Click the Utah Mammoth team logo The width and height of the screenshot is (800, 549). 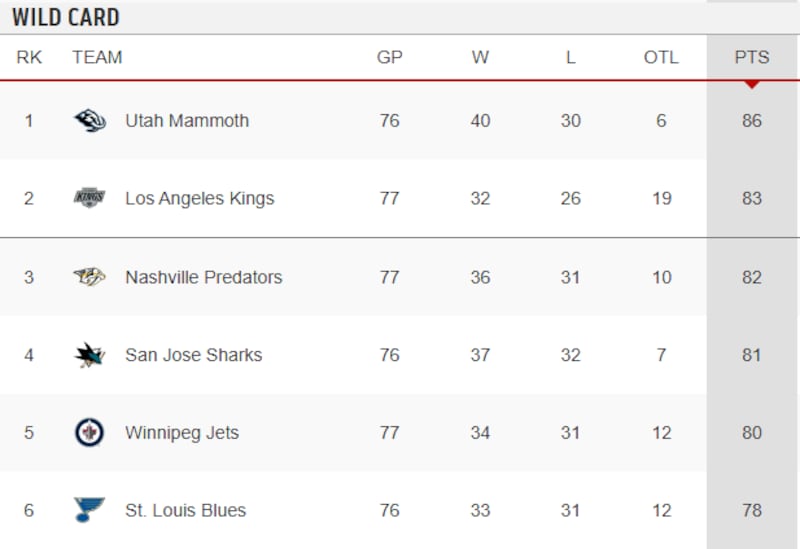[x=90, y=121]
